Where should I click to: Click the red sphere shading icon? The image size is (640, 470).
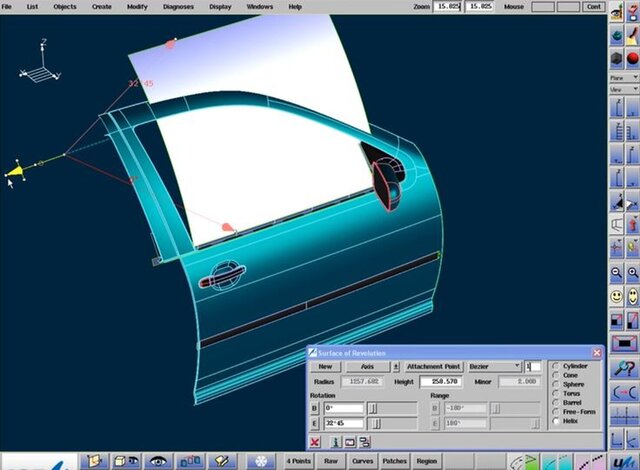(x=633, y=58)
